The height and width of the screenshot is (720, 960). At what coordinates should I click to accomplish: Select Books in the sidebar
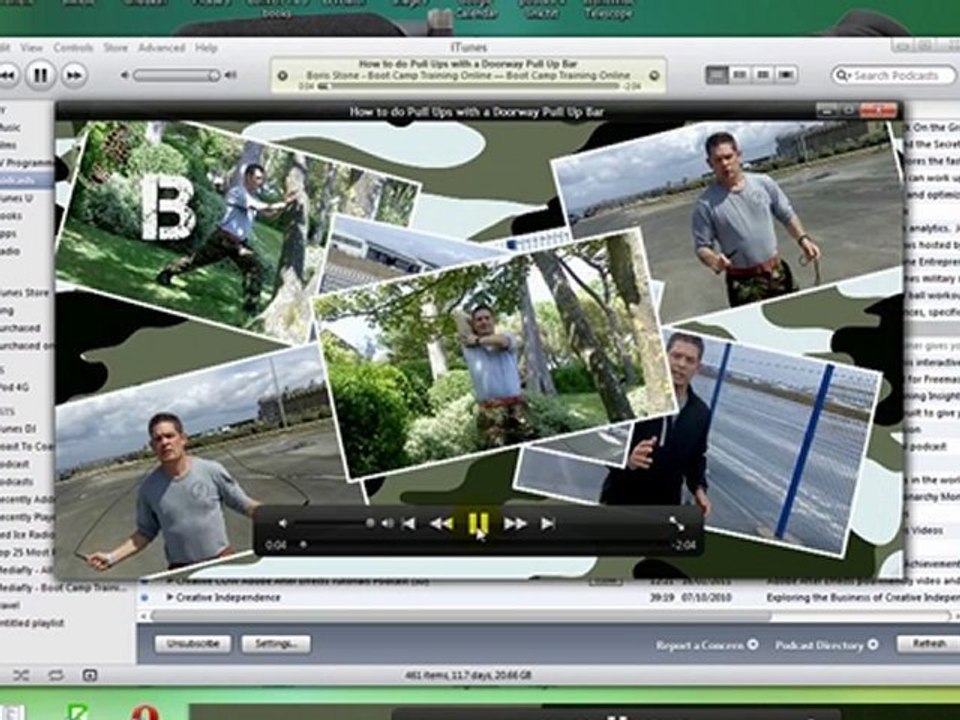click(11, 216)
